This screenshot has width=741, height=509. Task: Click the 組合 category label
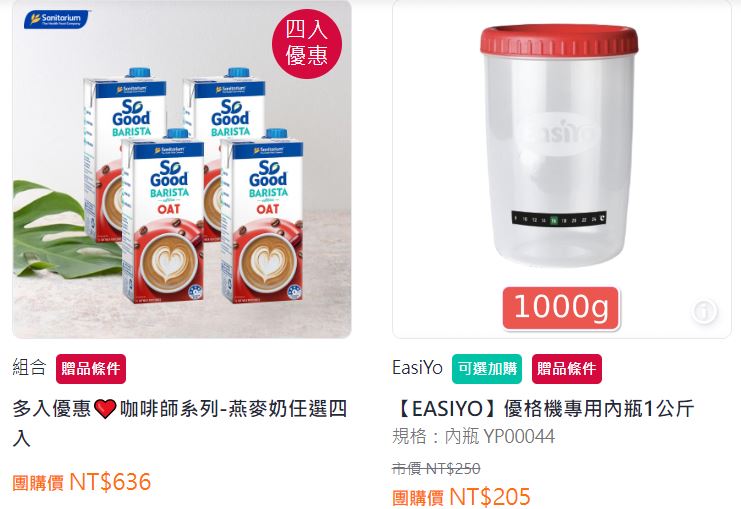[29, 367]
